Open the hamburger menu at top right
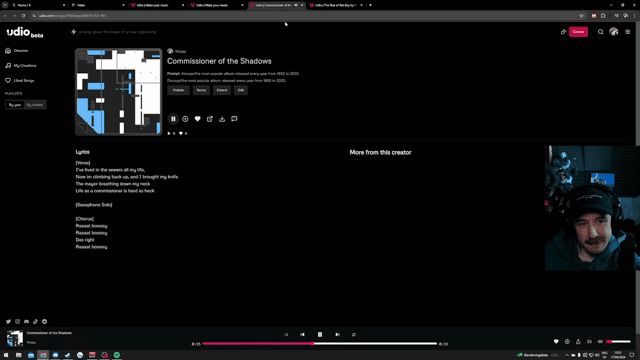 [628, 32]
